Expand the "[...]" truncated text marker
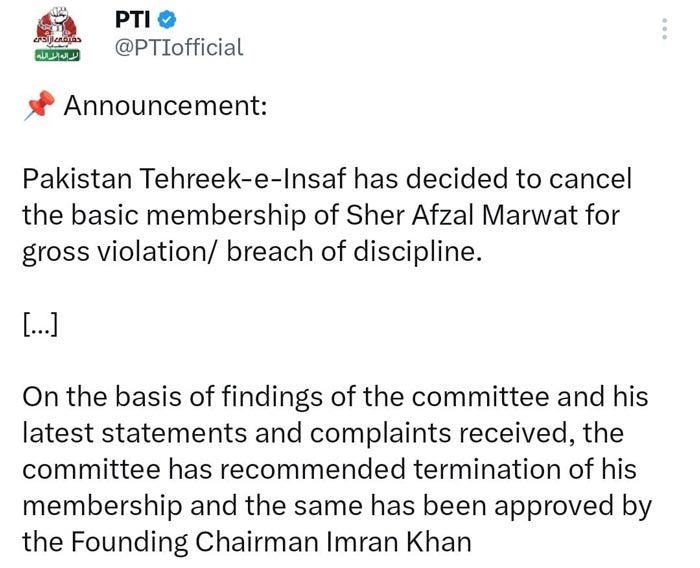700x568 pixels. pyautogui.click(x=38, y=323)
